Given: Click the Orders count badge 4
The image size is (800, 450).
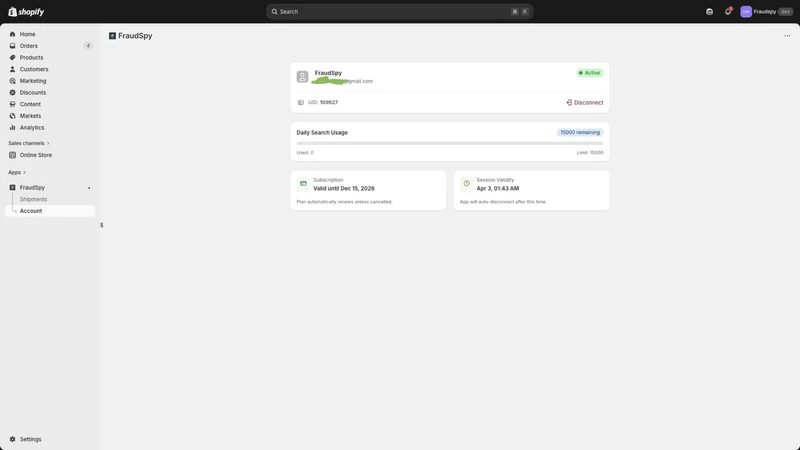Looking at the screenshot, I should (88, 46).
